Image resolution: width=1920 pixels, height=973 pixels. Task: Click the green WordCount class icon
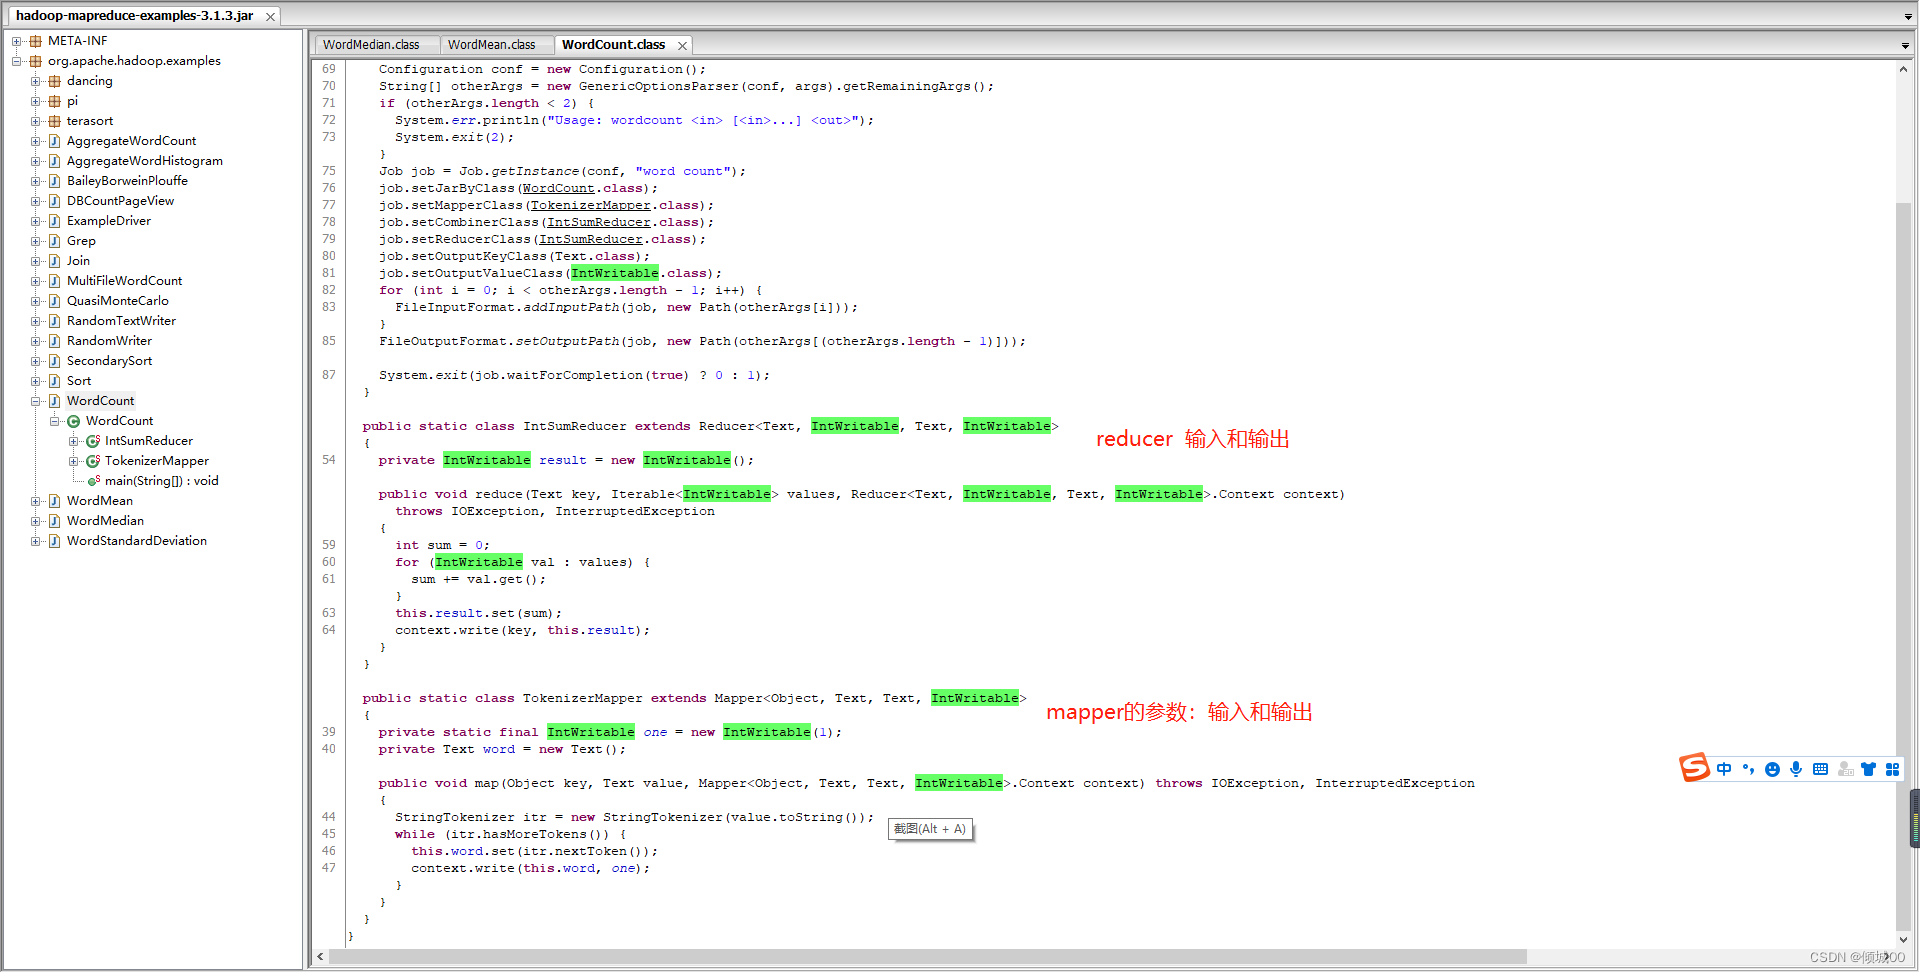point(74,421)
